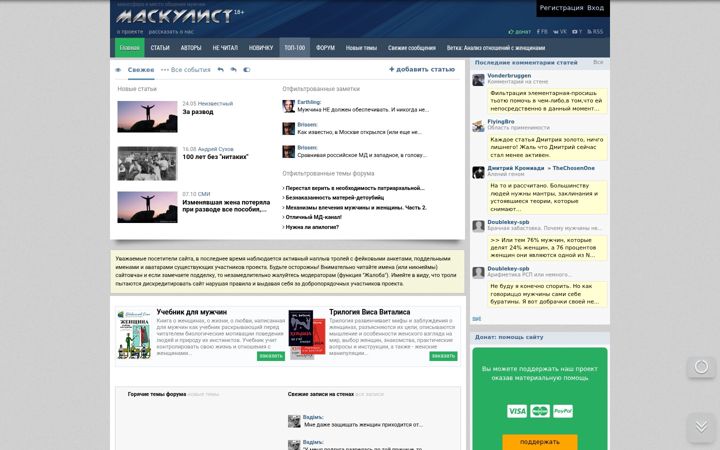This screenshot has height=450, width=720.
Task: Click Свежие записи на стенах heading
Action: 321,394
